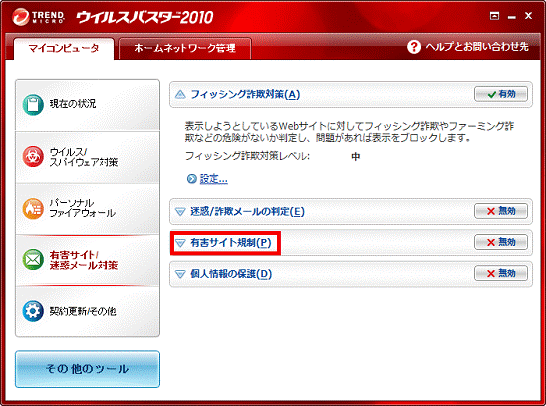Minimize the ウイルスバスター window
Screen dimensions: 546x406
(512, 16)
